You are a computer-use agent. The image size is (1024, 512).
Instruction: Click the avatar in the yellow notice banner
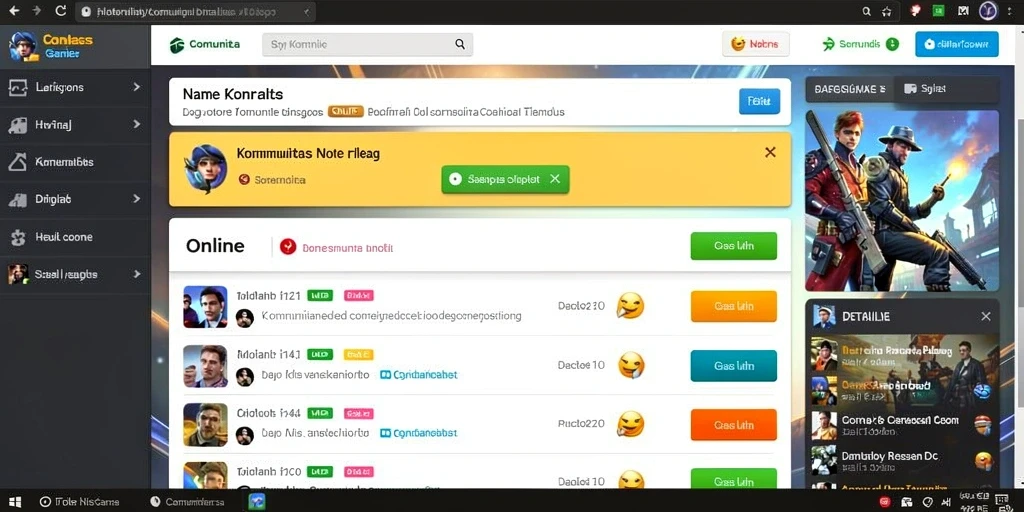pyautogui.click(x=206, y=168)
